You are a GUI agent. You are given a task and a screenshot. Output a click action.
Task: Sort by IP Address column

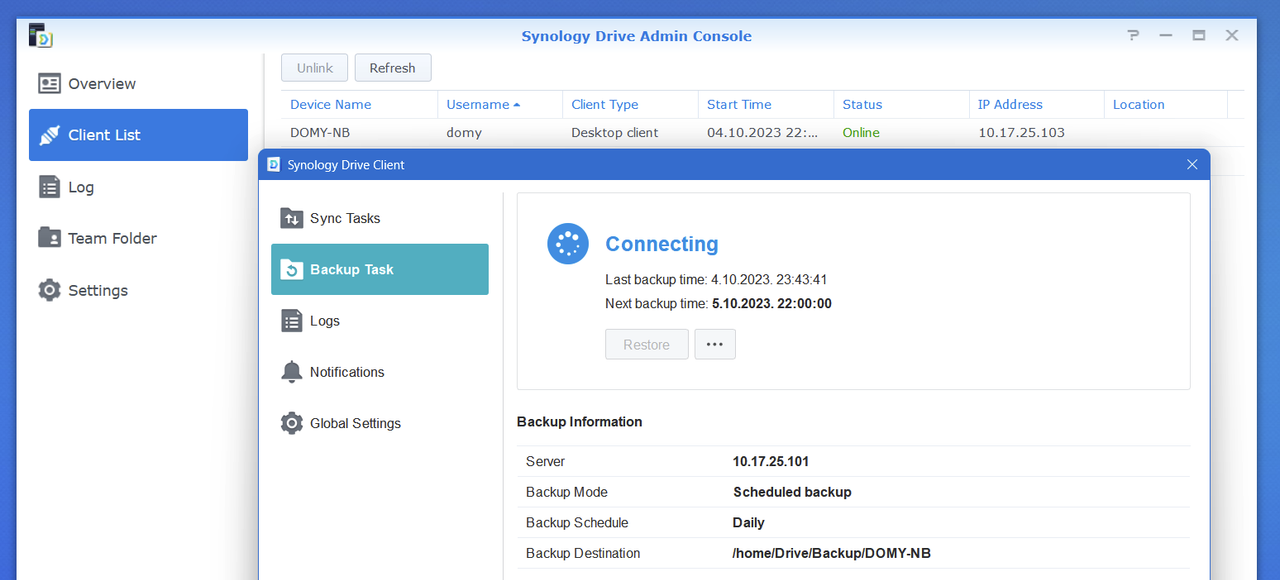(x=1037, y=104)
